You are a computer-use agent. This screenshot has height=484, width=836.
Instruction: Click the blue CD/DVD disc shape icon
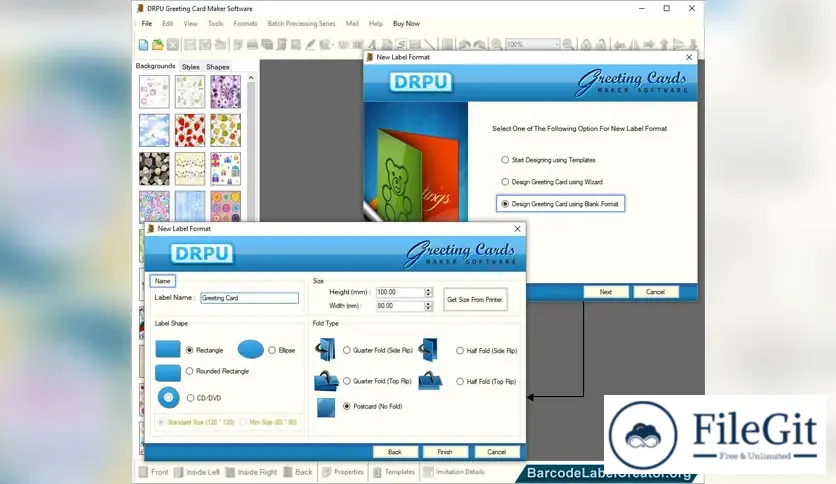[x=168, y=398]
